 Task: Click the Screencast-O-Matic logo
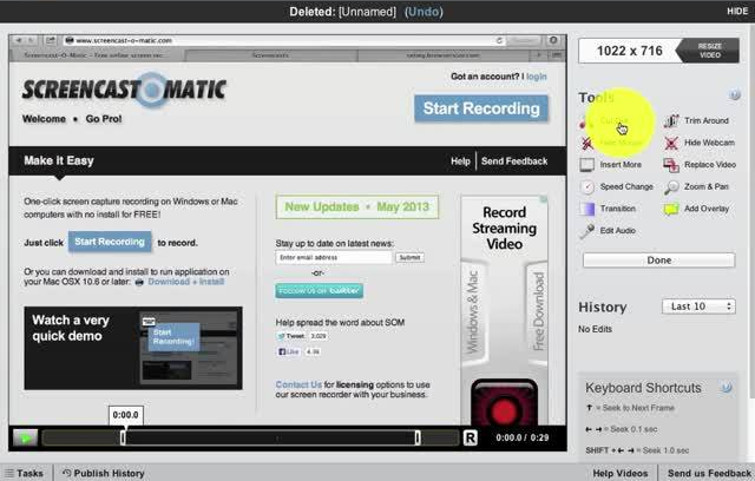point(124,90)
